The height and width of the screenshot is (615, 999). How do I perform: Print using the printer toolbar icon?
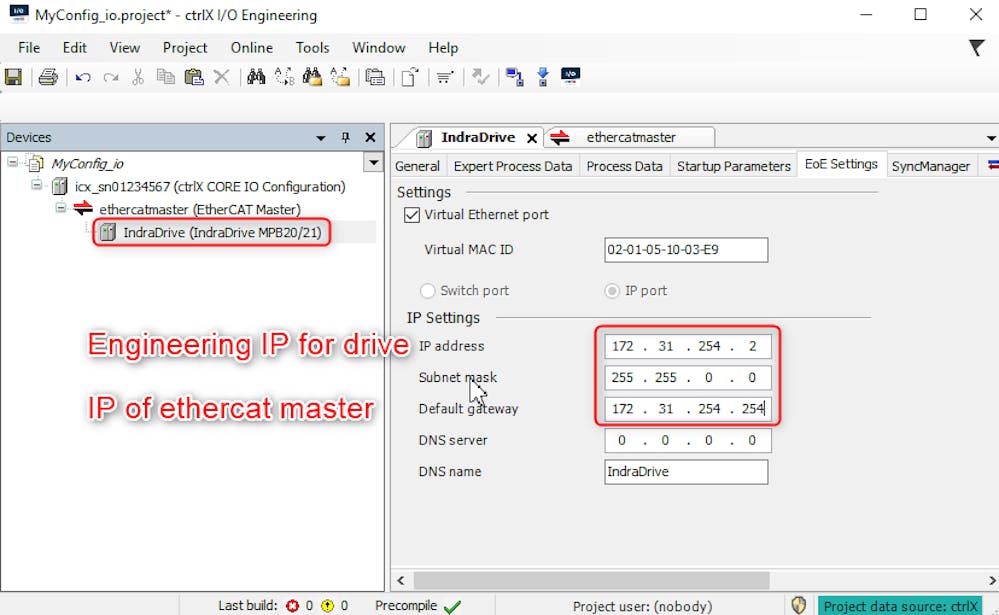(48, 77)
